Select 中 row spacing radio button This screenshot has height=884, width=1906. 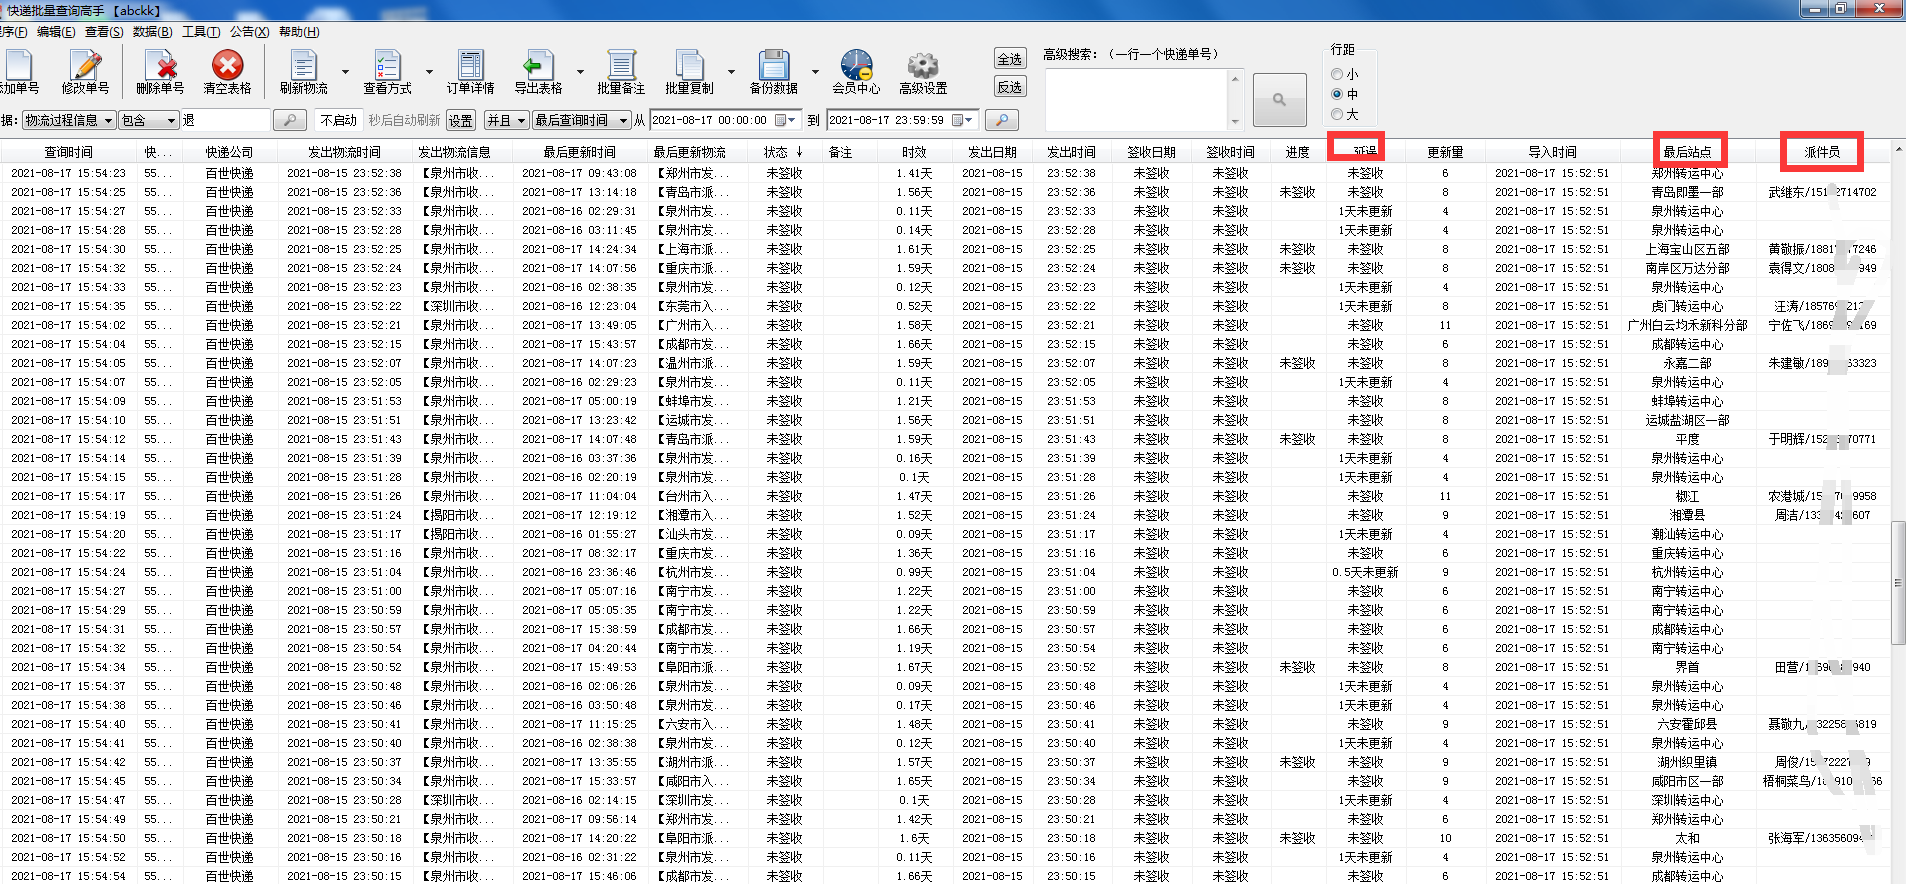(x=1337, y=94)
